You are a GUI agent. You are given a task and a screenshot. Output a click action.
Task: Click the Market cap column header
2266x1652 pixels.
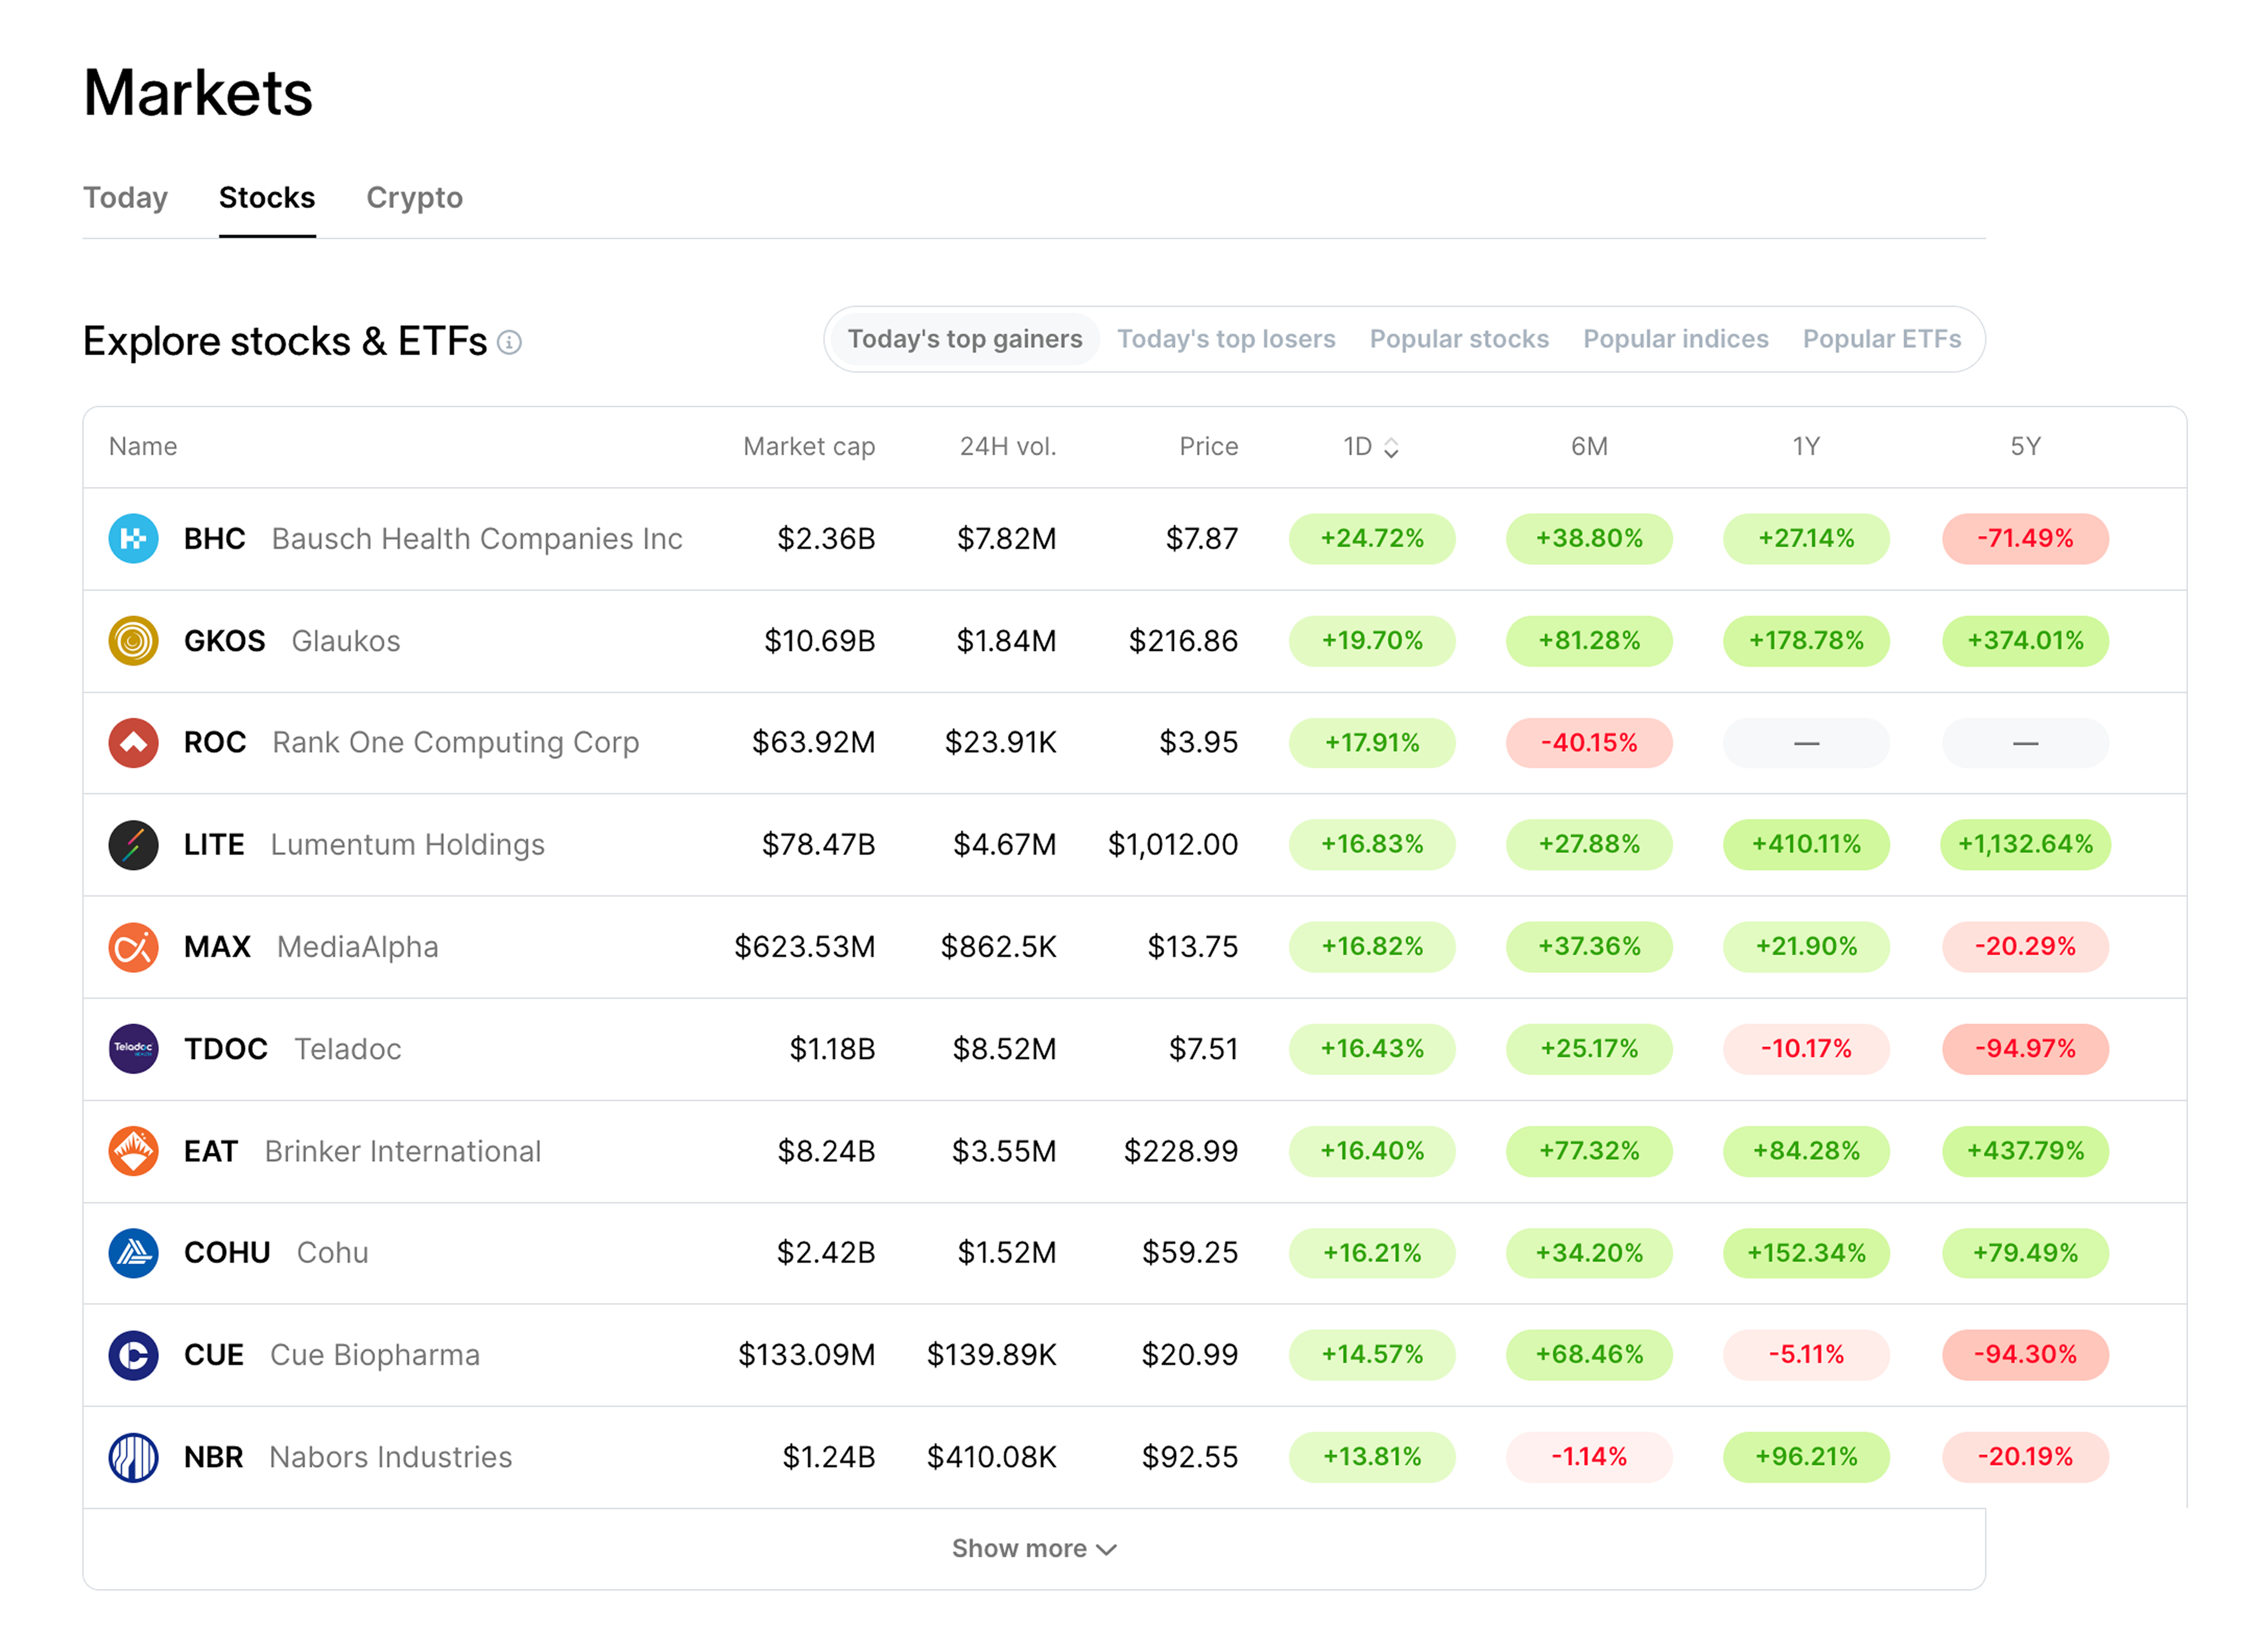[809, 447]
